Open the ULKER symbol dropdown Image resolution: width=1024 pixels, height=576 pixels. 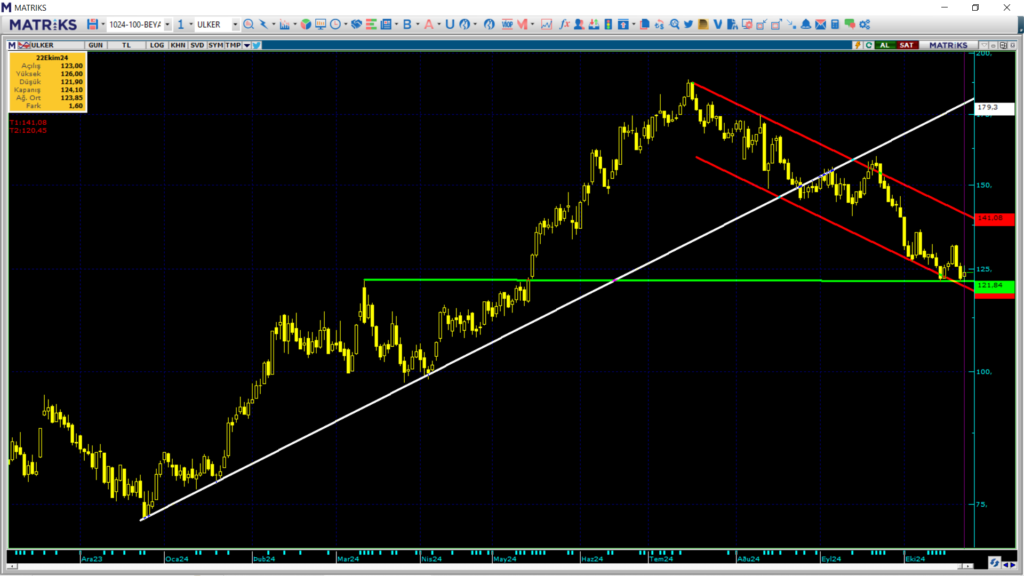tap(235, 24)
